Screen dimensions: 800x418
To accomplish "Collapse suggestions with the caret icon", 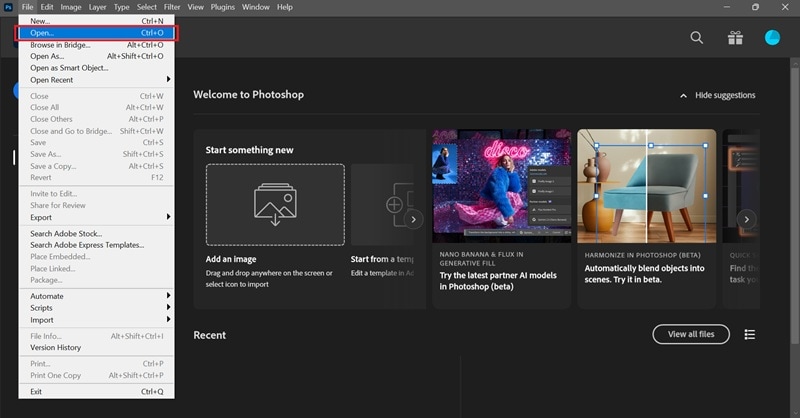I will [x=683, y=95].
